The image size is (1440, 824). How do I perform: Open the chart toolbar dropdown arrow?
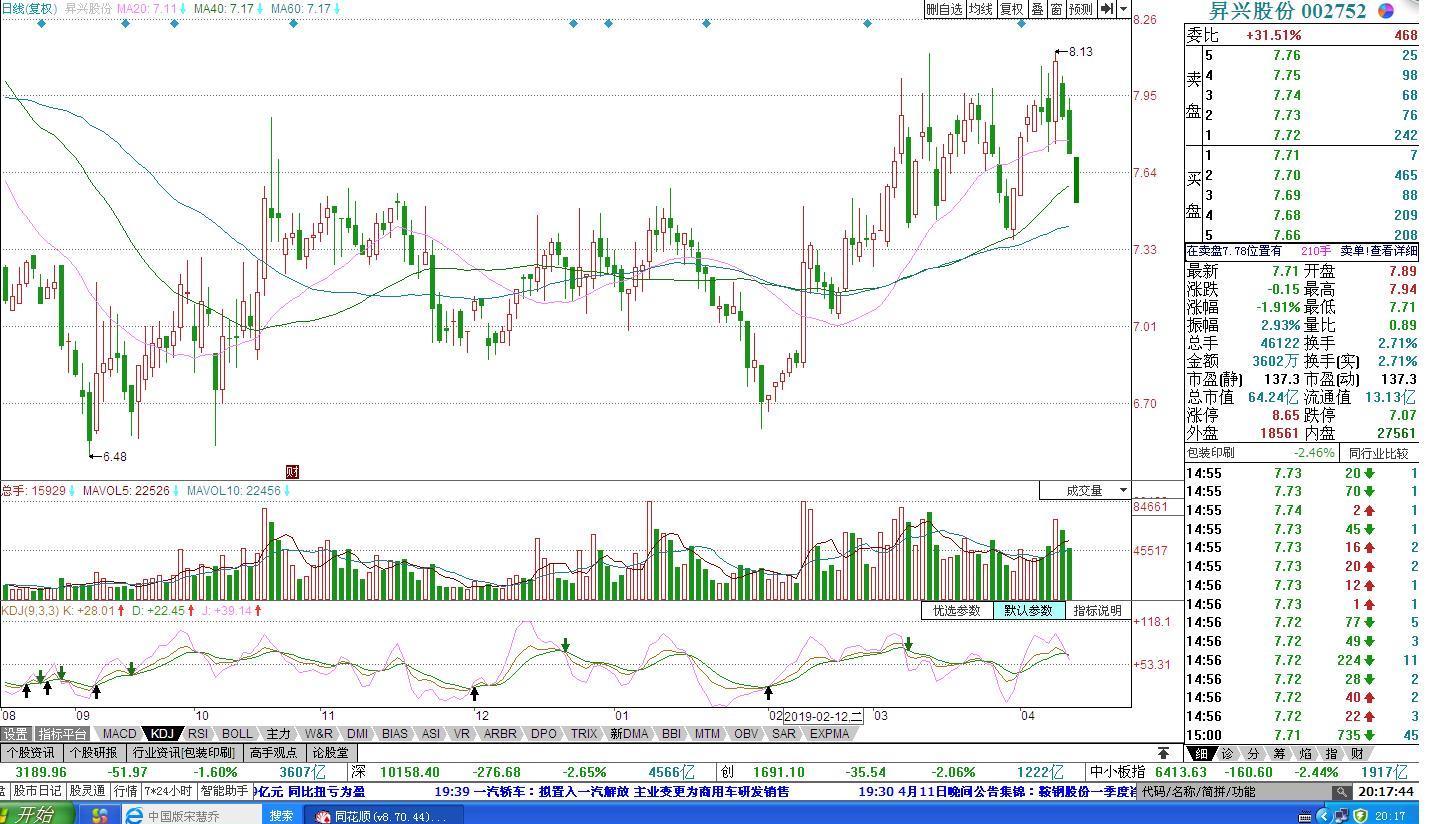pyautogui.click(x=1123, y=9)
